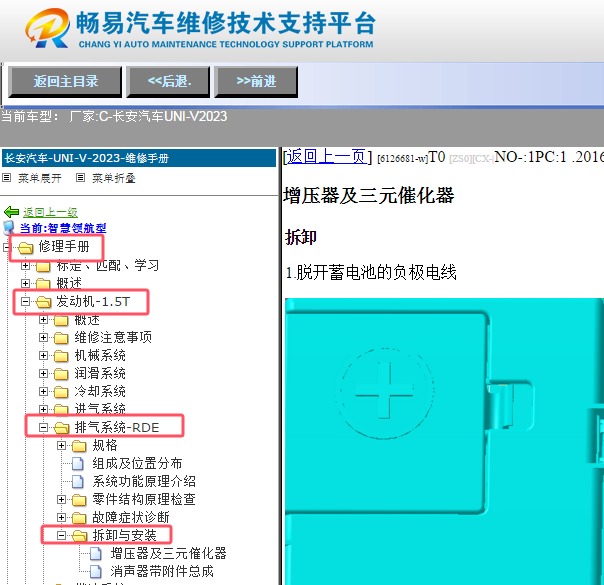Expand the top-level 概述 node
Viewport: 604px width, 585px height.
point(25,283)
